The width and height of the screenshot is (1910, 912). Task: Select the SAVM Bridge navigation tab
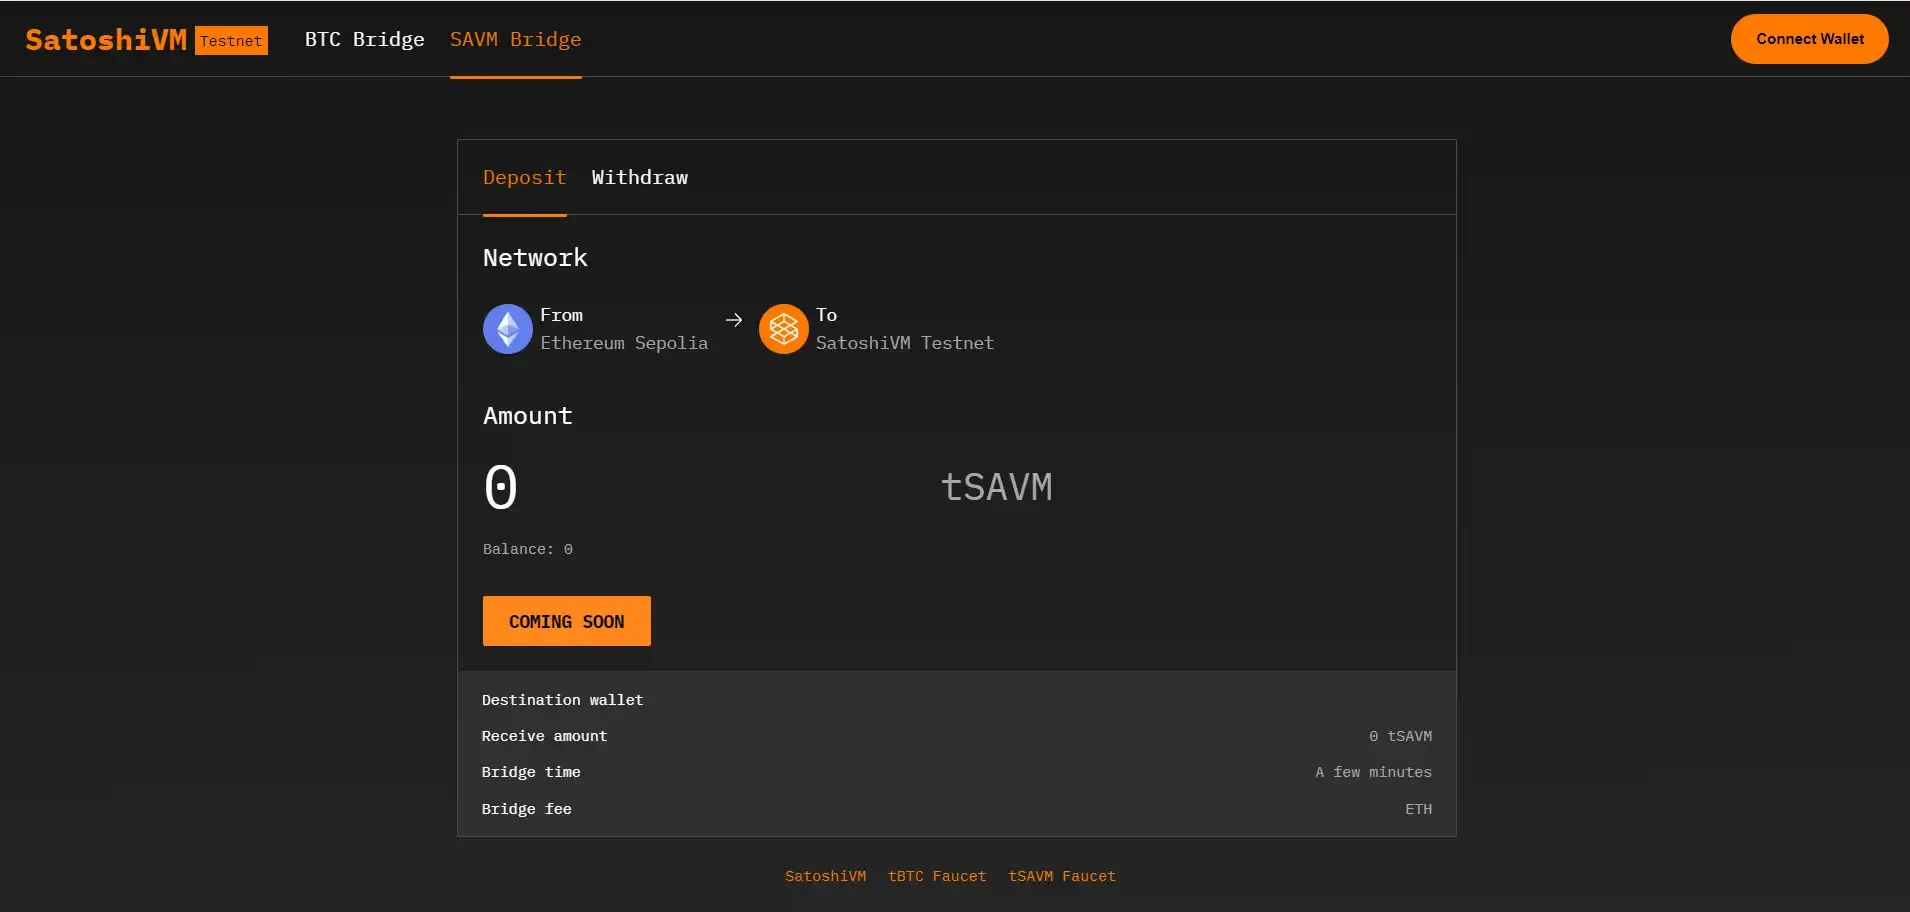(515, 40)
